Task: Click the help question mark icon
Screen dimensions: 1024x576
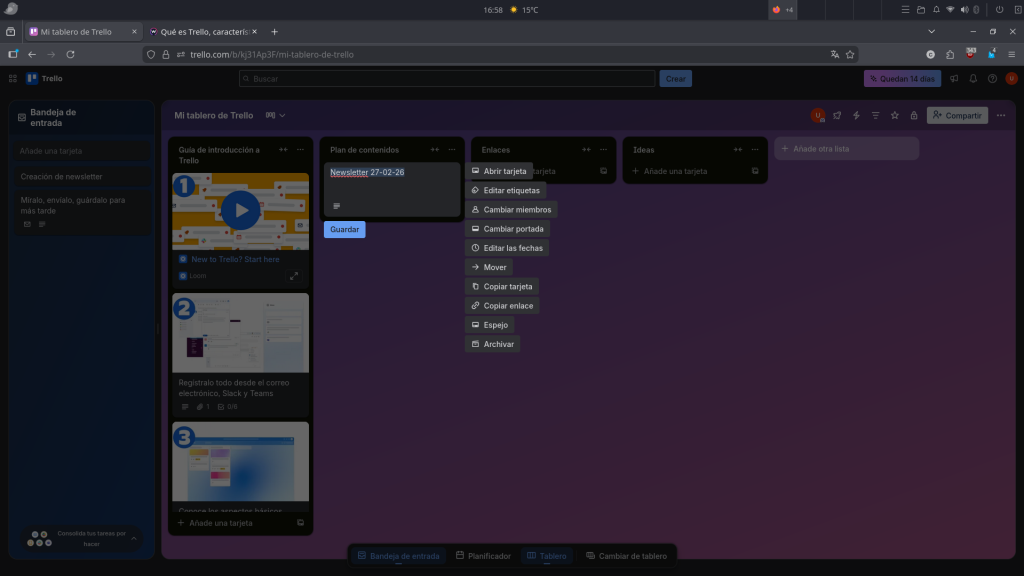Action: click(992, 79)
